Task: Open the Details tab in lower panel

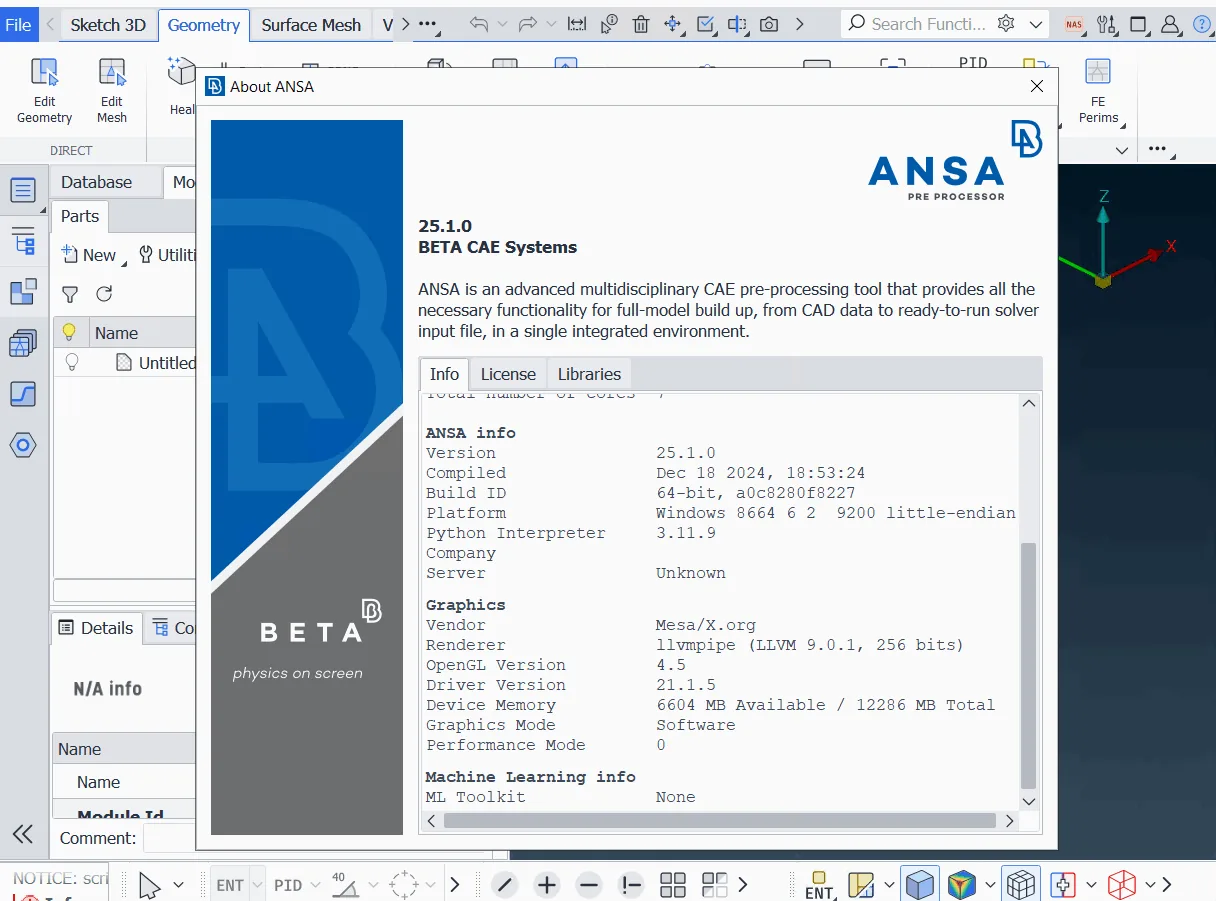Action: [x=97, y=628]
